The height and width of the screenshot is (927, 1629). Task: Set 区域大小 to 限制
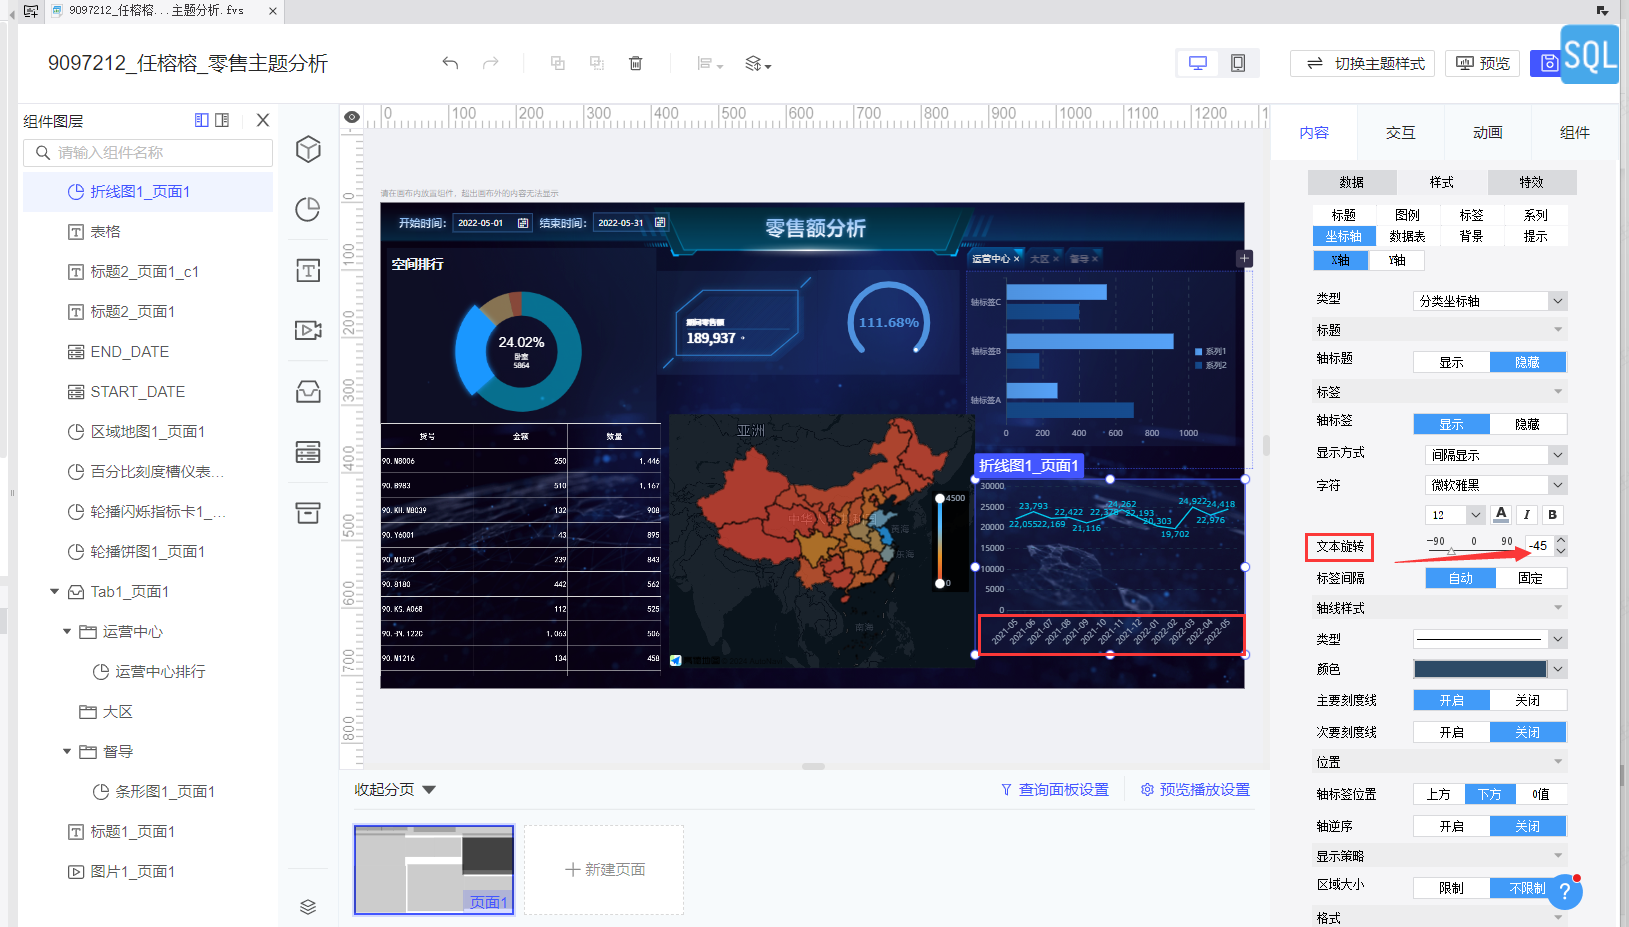coord(1451,888)
